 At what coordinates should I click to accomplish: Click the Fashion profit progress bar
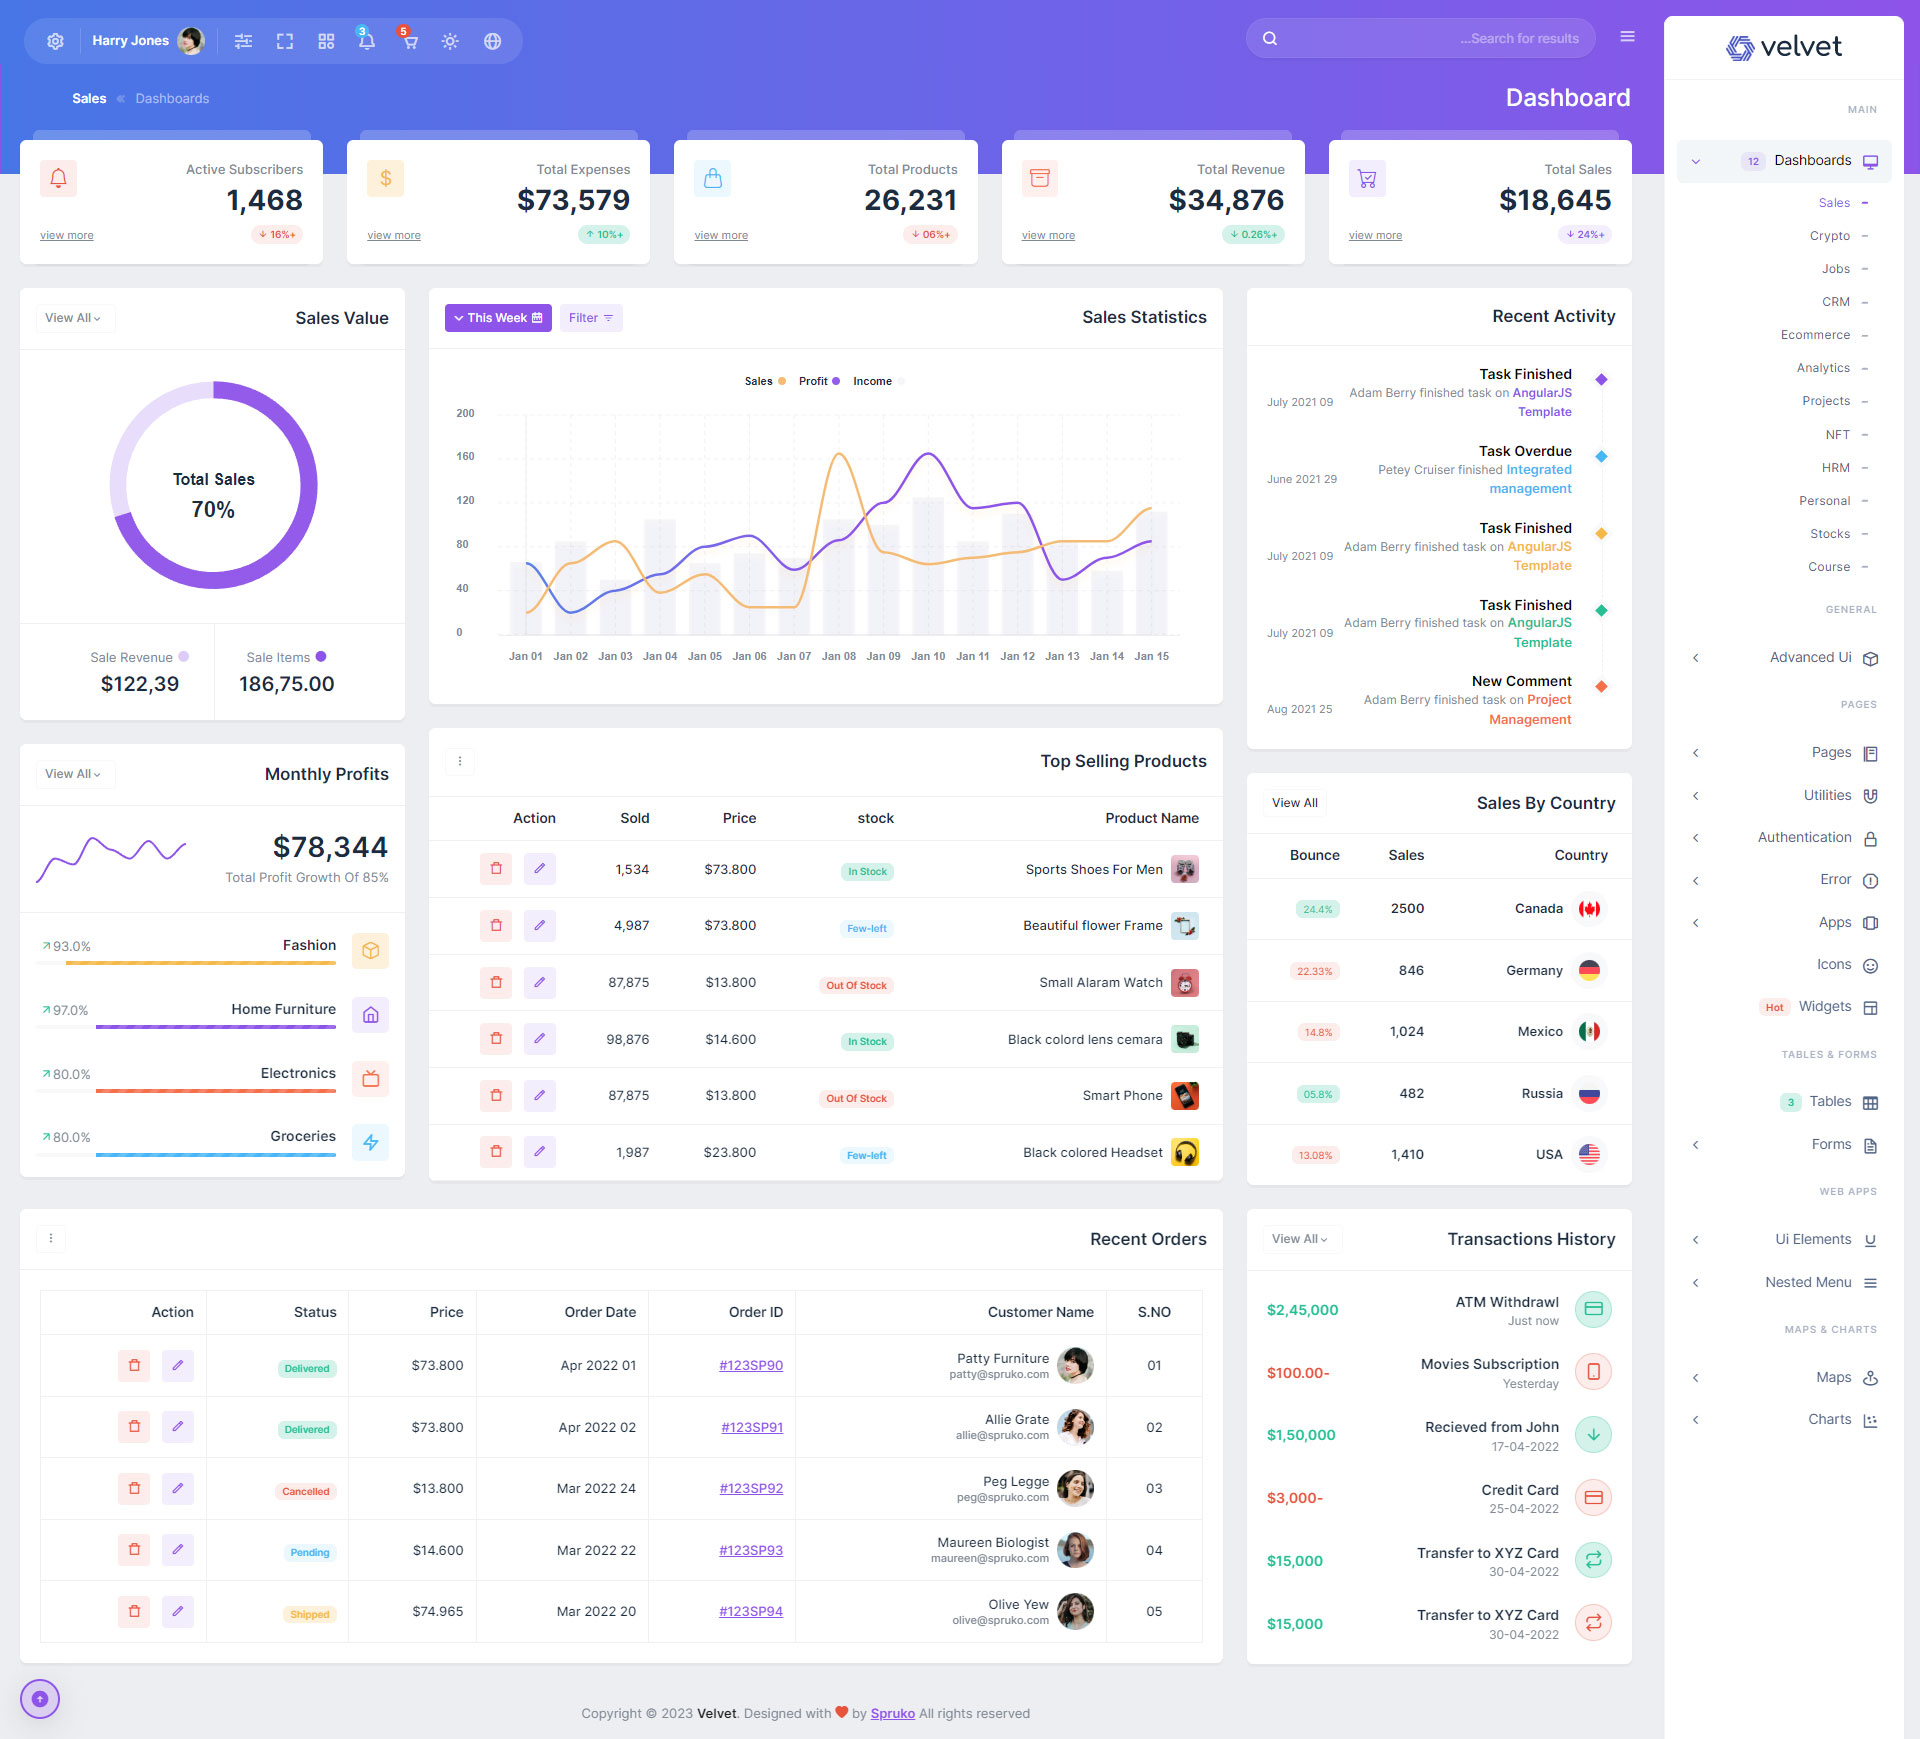(200, 963)
